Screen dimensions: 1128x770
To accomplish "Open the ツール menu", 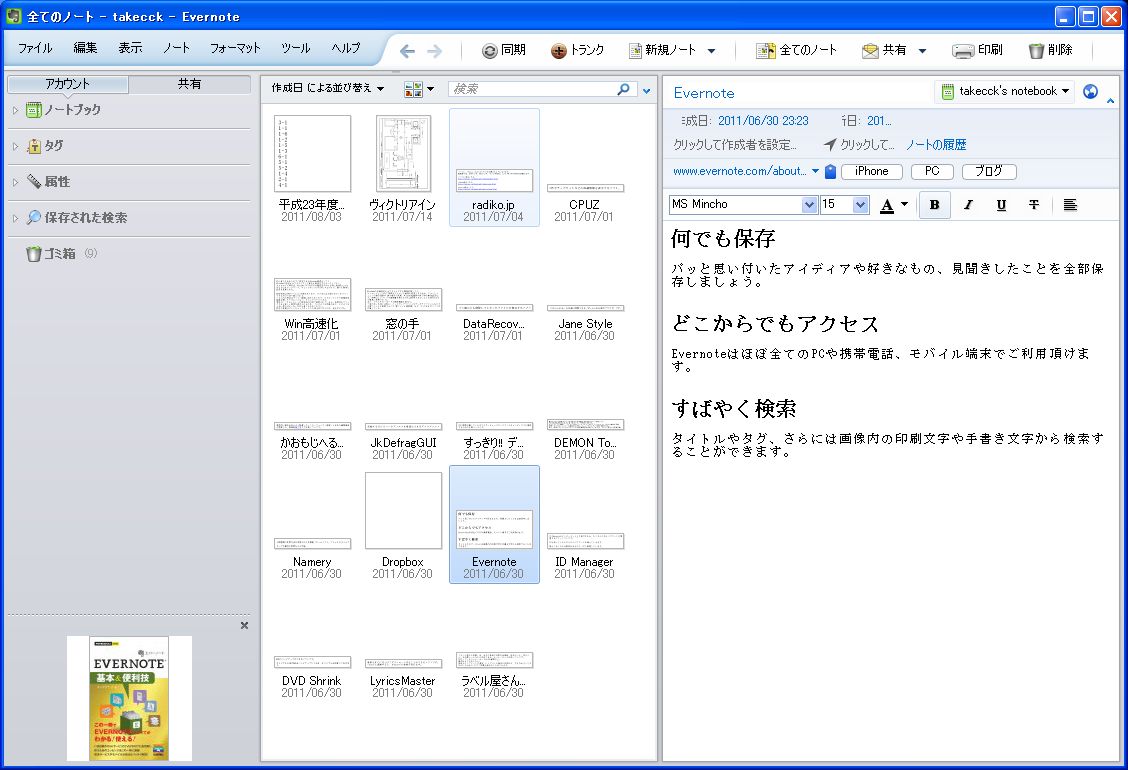I will coord(295,48).
